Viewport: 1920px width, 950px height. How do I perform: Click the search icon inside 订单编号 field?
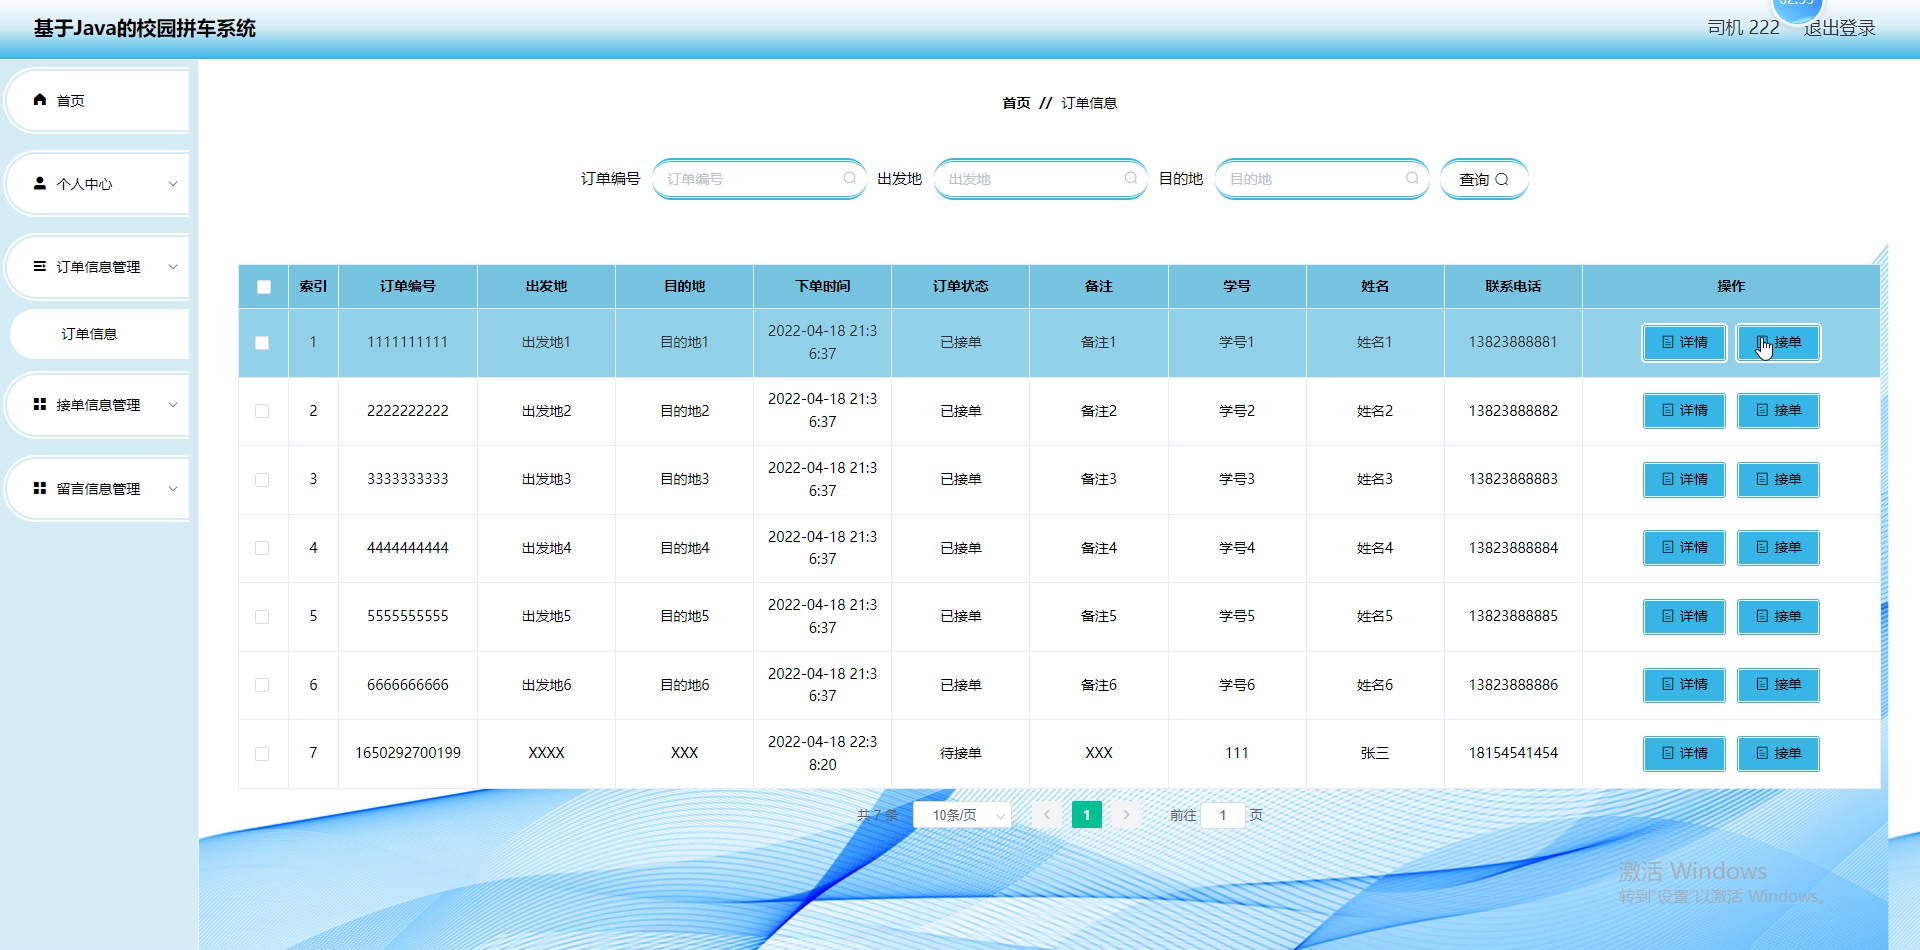pyautogui.click(x=849, y=178)
